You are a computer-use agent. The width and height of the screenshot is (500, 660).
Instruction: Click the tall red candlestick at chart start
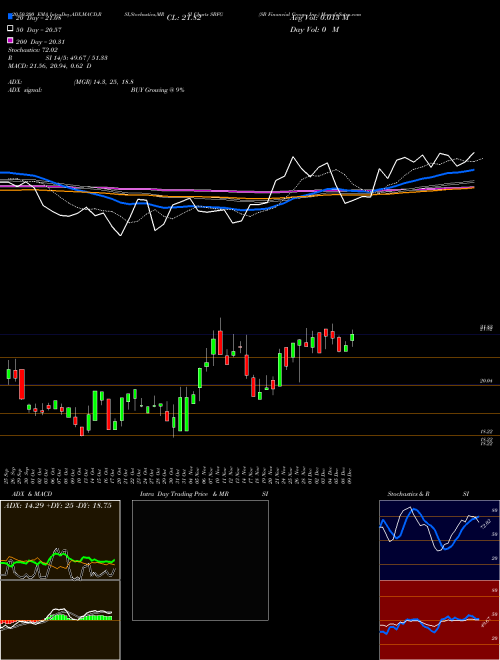pos(22,384)
